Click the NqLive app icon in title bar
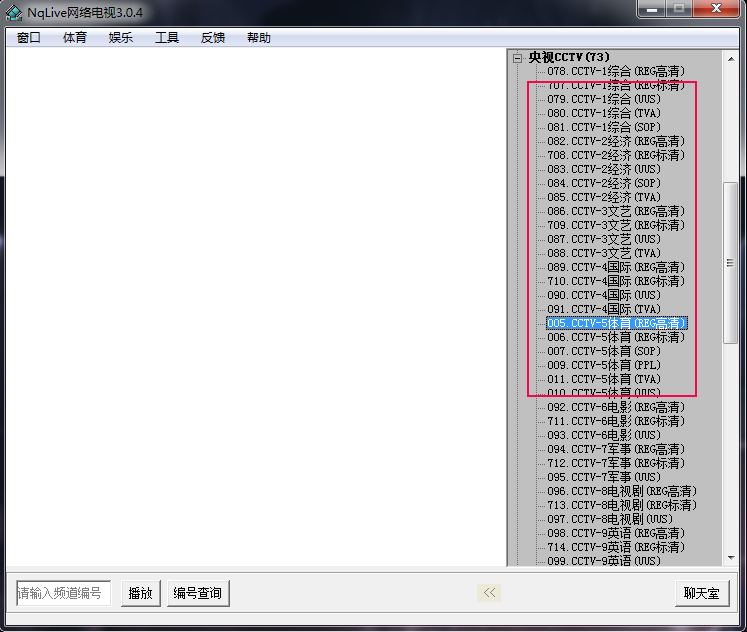 coord(13,12)
